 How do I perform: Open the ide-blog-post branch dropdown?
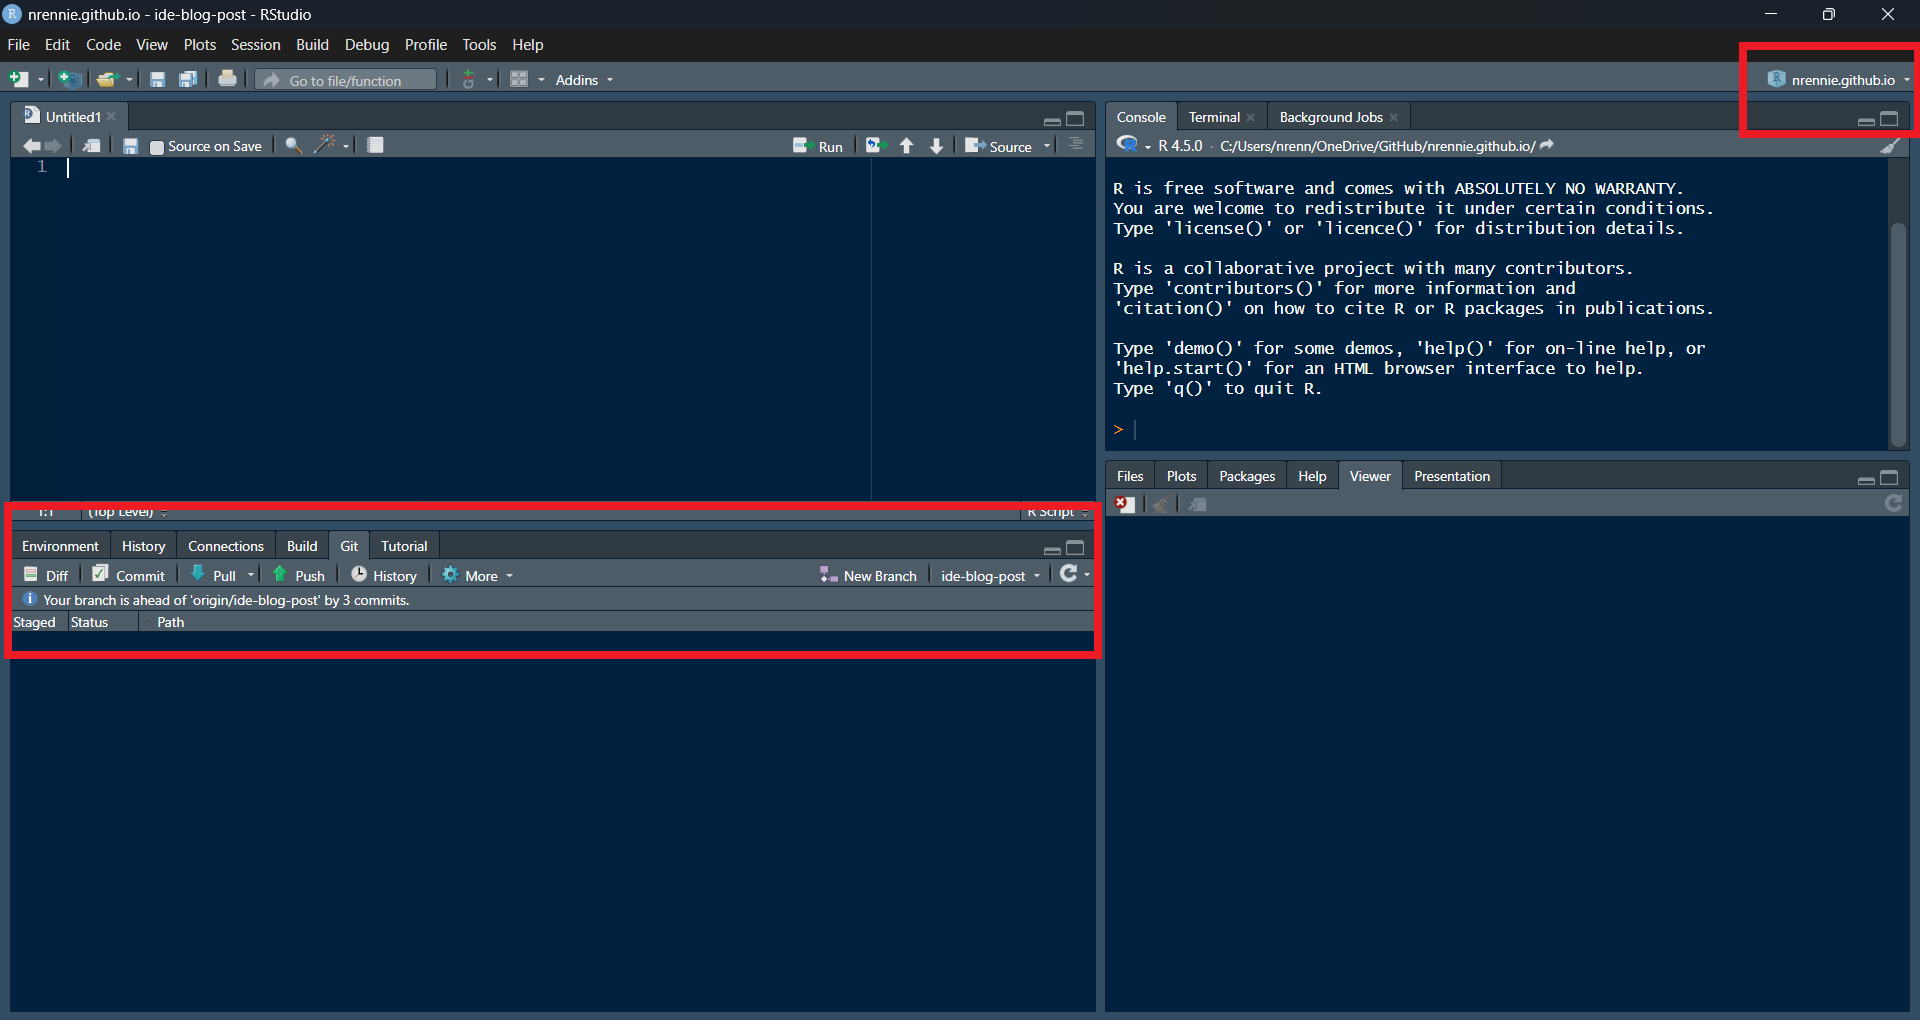click(x=988, y=575)
